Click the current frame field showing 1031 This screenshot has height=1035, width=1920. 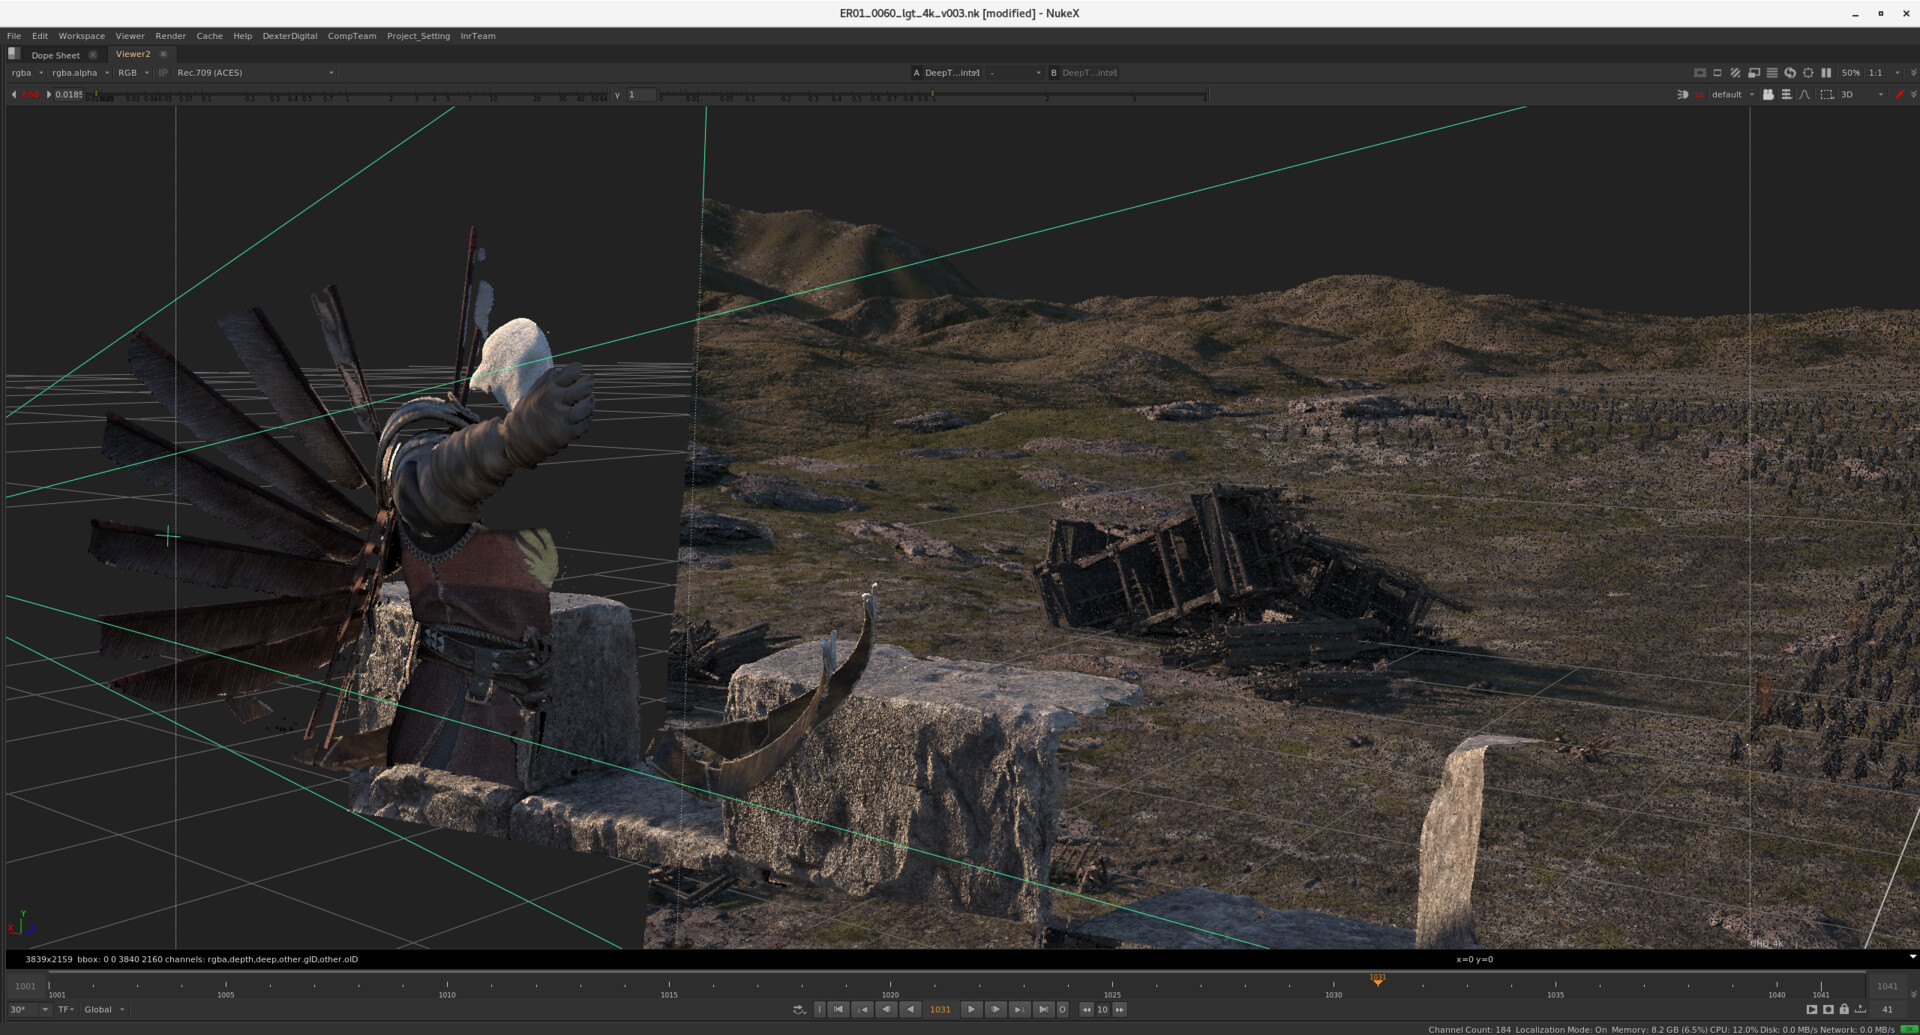tap(940, 1010)
